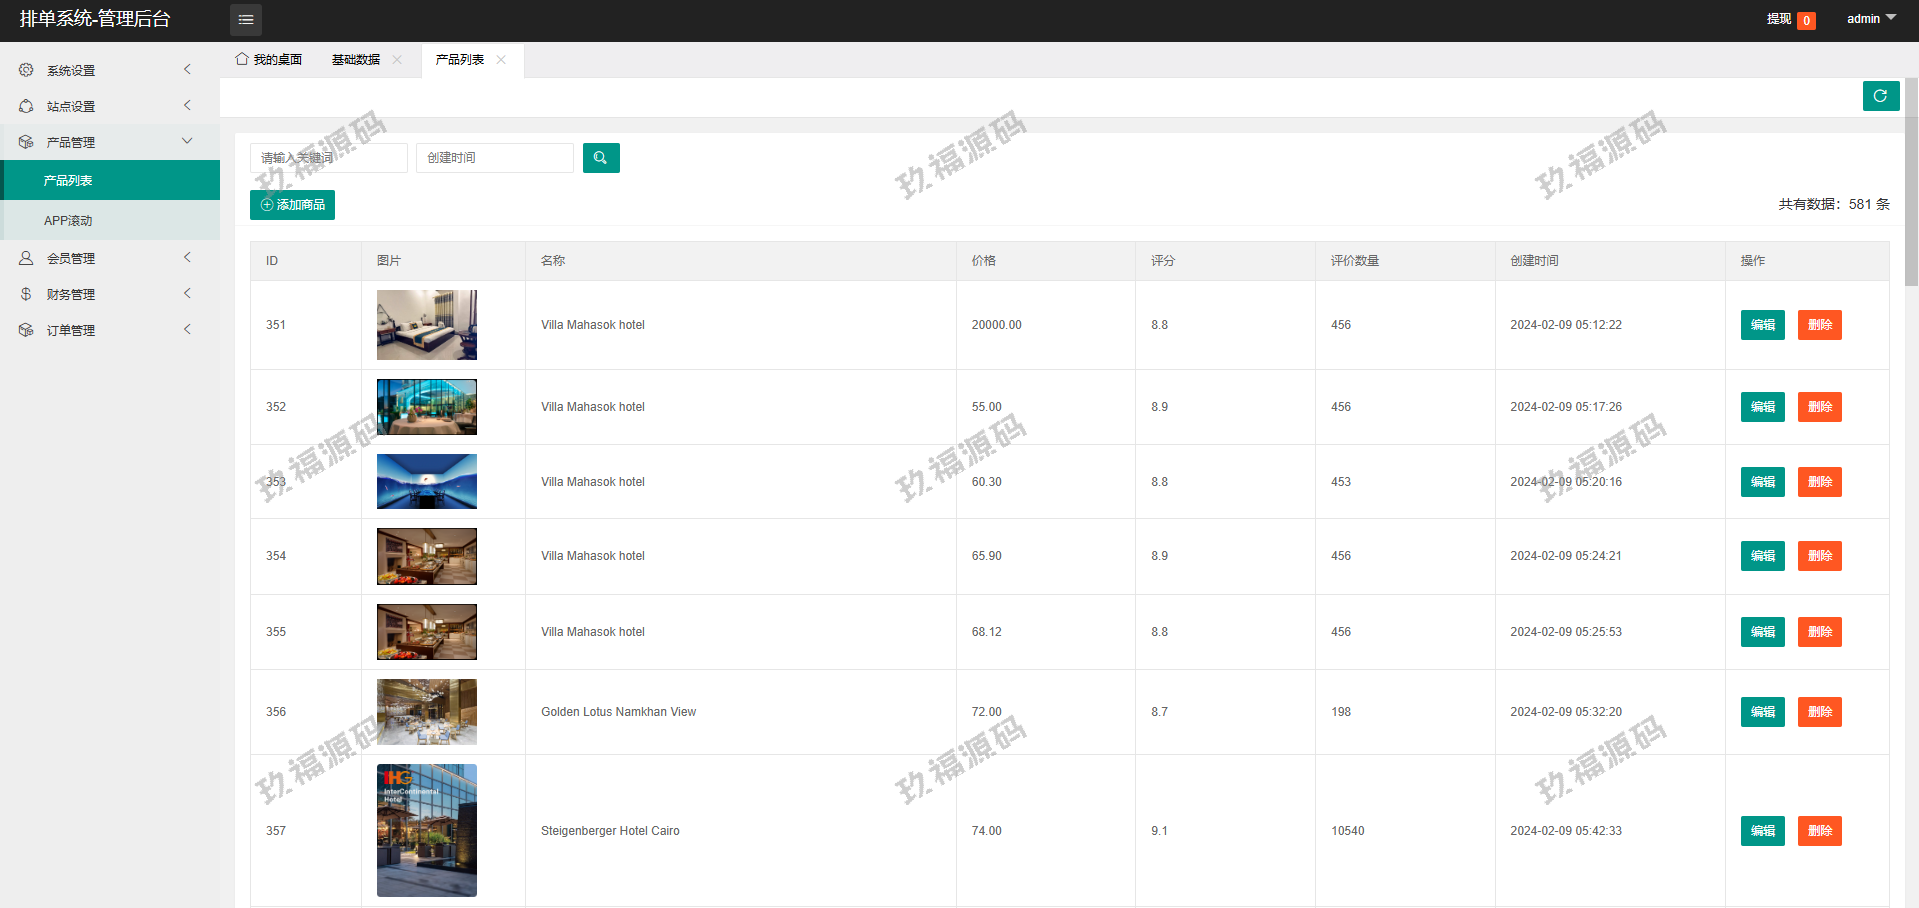Close the 基础数据 tab

point(397,60)
